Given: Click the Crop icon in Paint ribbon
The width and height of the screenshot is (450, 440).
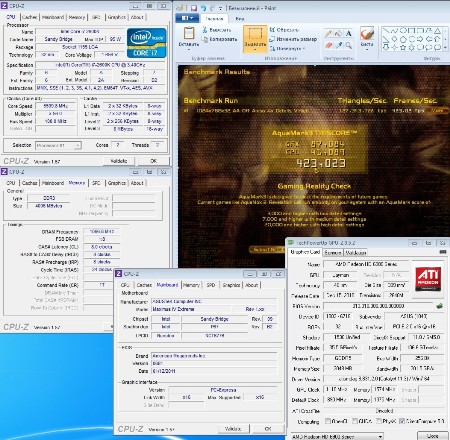Looking at the screenshot, I should [272, 30].
